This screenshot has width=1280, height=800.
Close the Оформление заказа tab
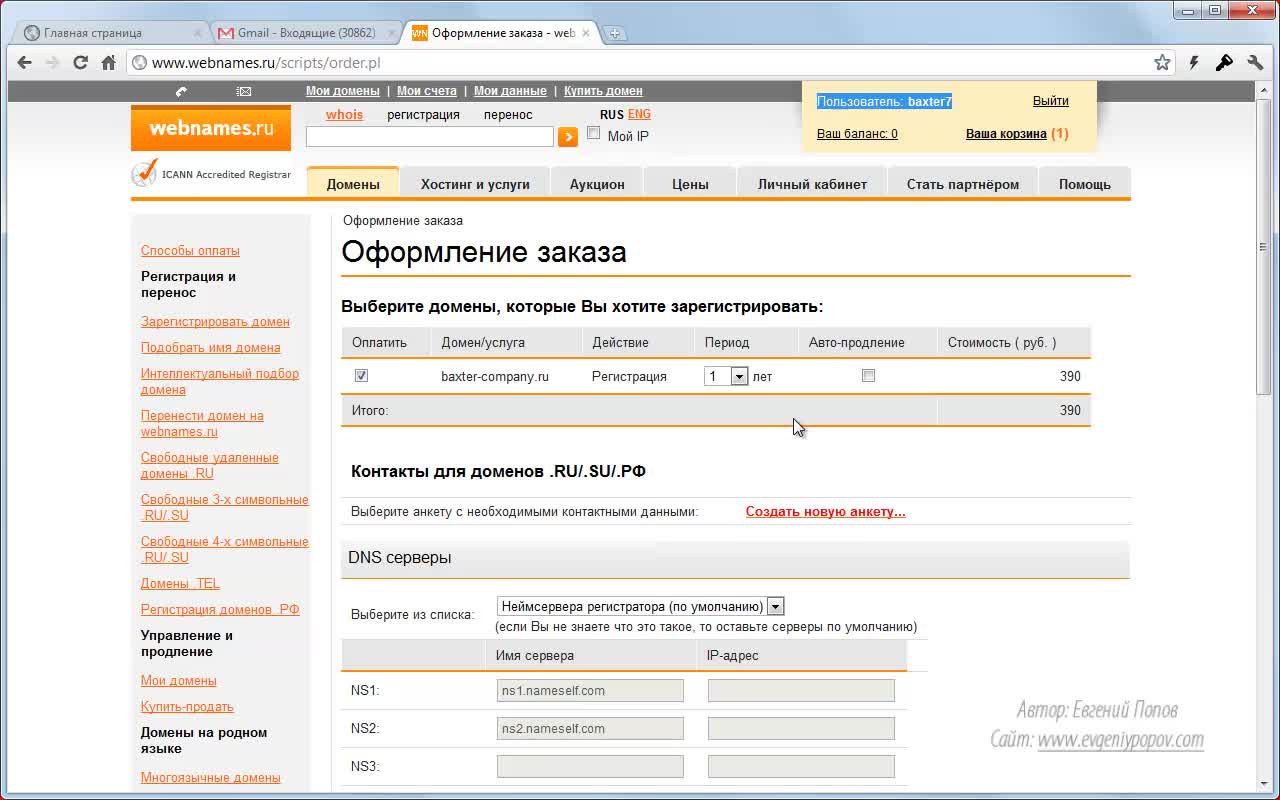[x=586, y=33]
